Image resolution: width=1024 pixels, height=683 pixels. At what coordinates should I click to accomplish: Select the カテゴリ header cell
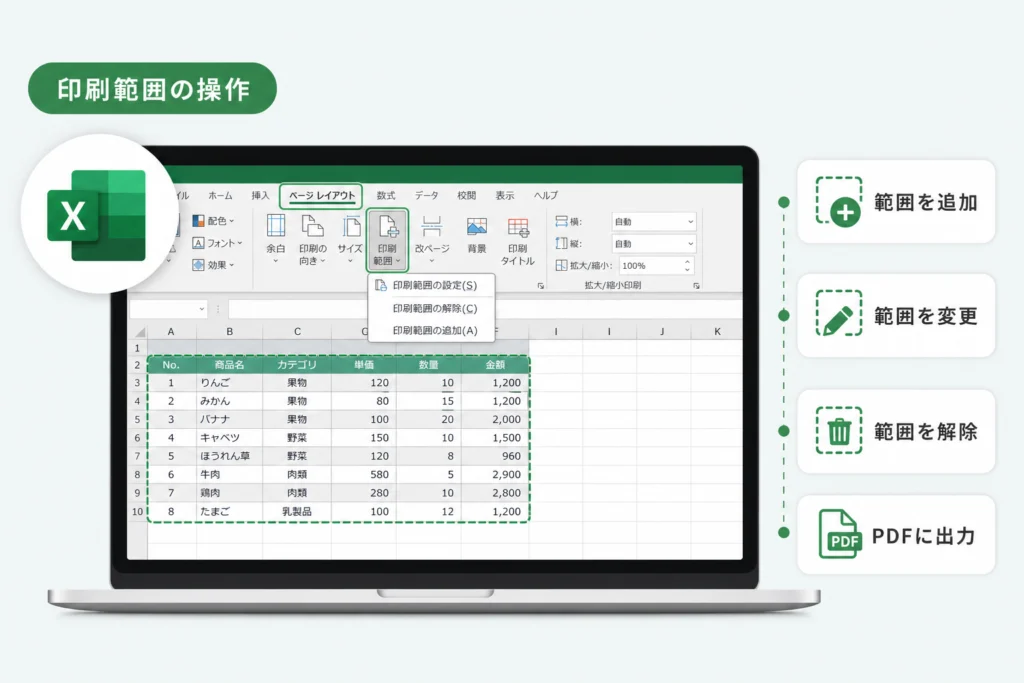tap(297, 365)
